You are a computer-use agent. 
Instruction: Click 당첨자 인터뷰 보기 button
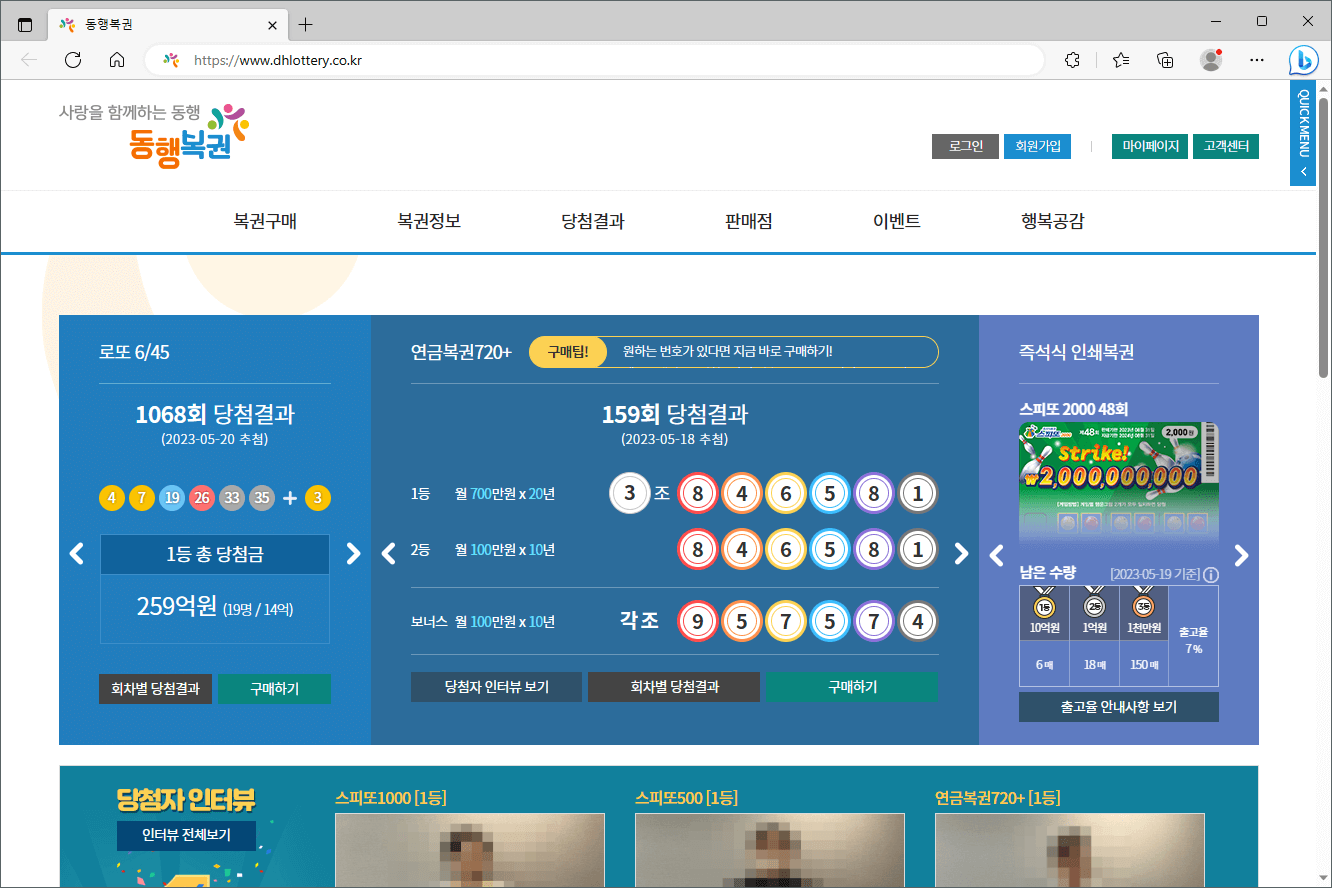click(x=496, y=687)
